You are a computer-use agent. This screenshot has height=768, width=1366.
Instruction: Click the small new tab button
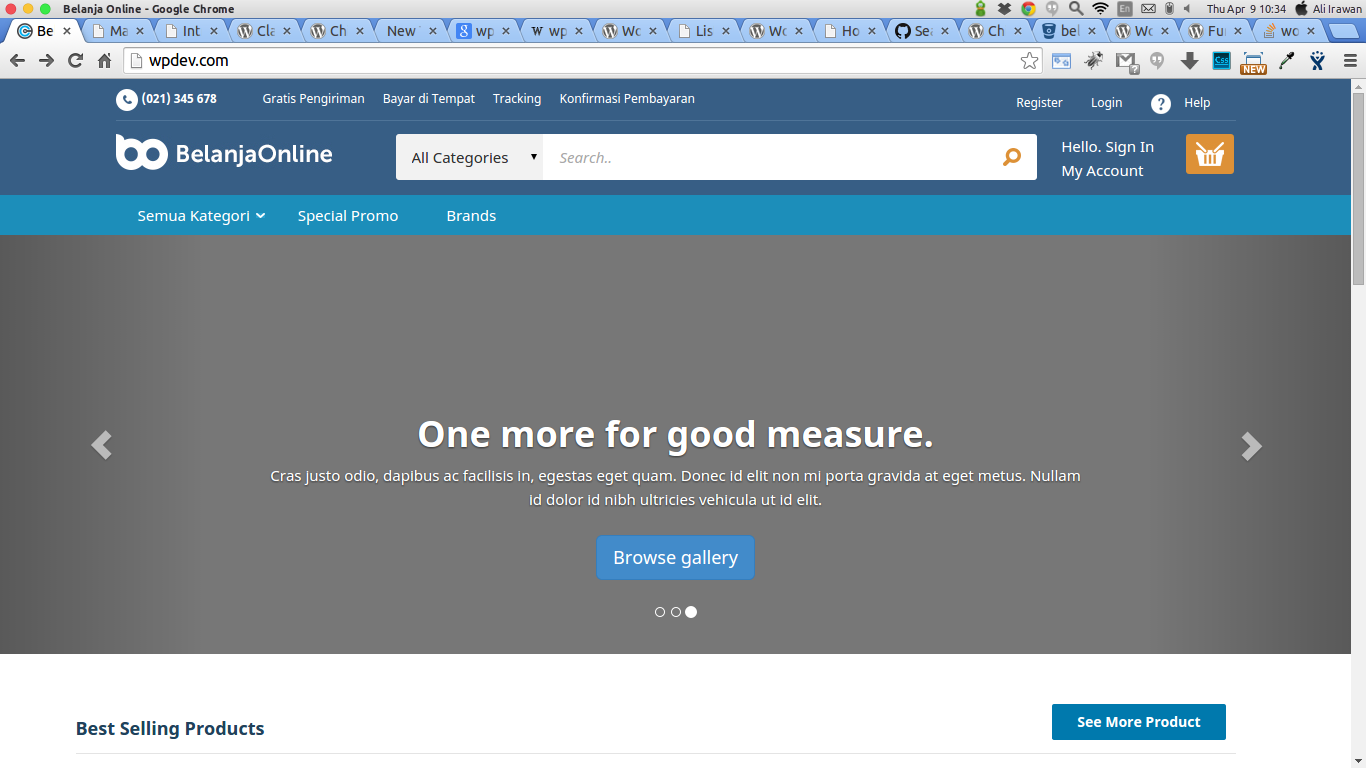click(1344, 31)
